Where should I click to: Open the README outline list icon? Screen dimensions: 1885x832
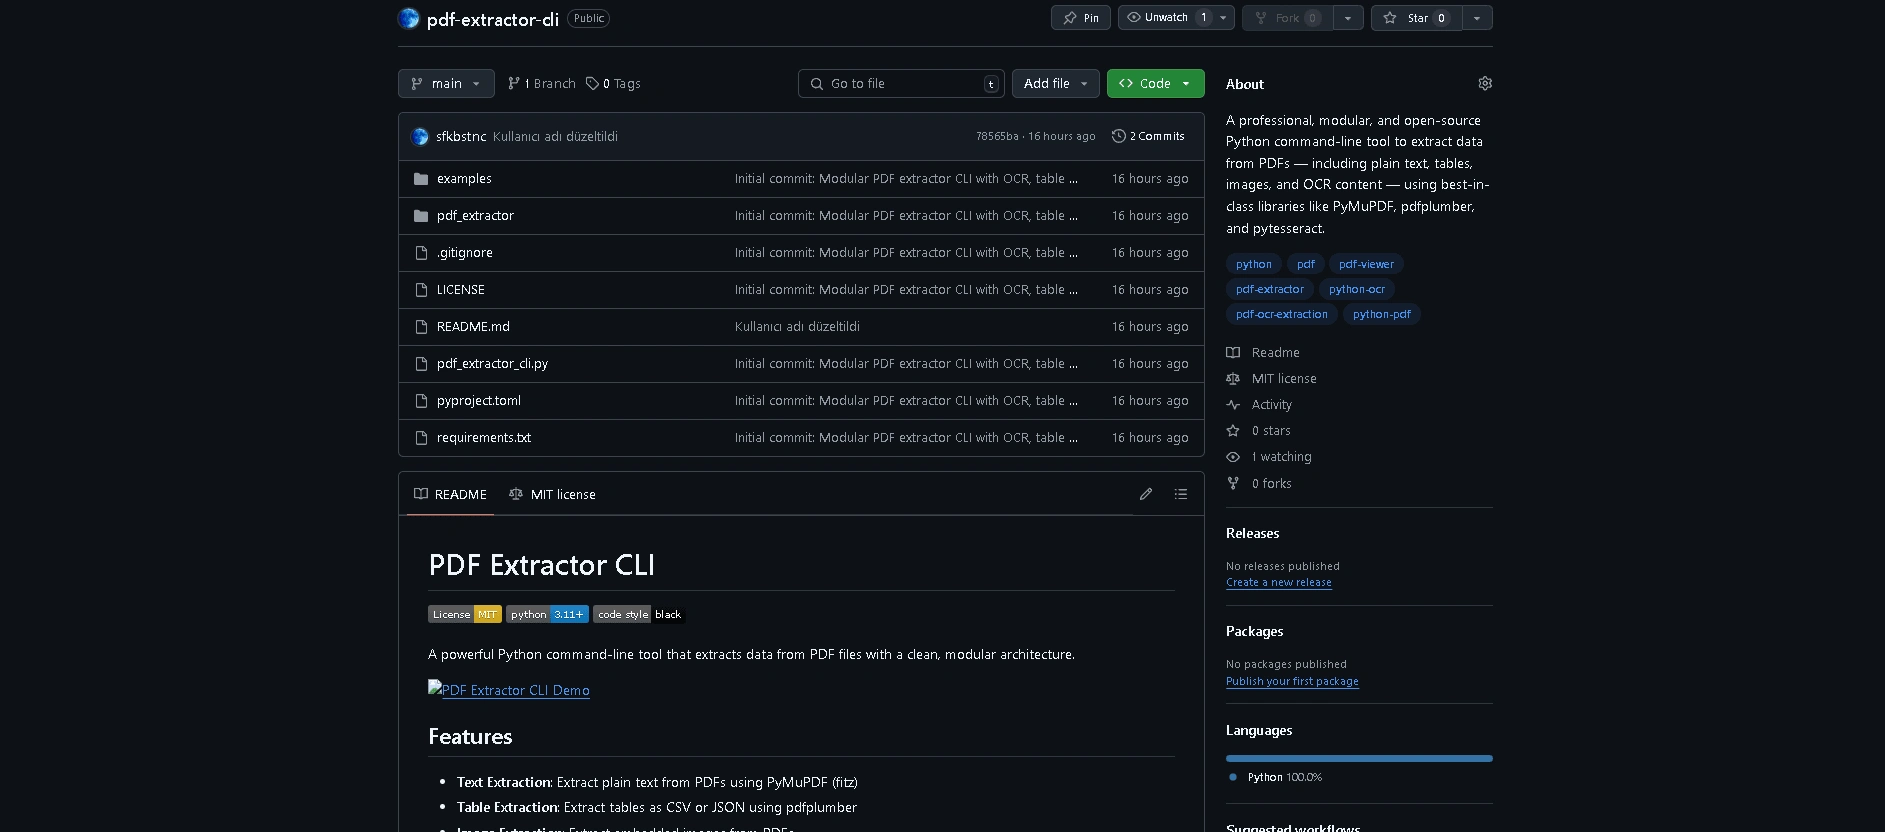point(1181,494)
